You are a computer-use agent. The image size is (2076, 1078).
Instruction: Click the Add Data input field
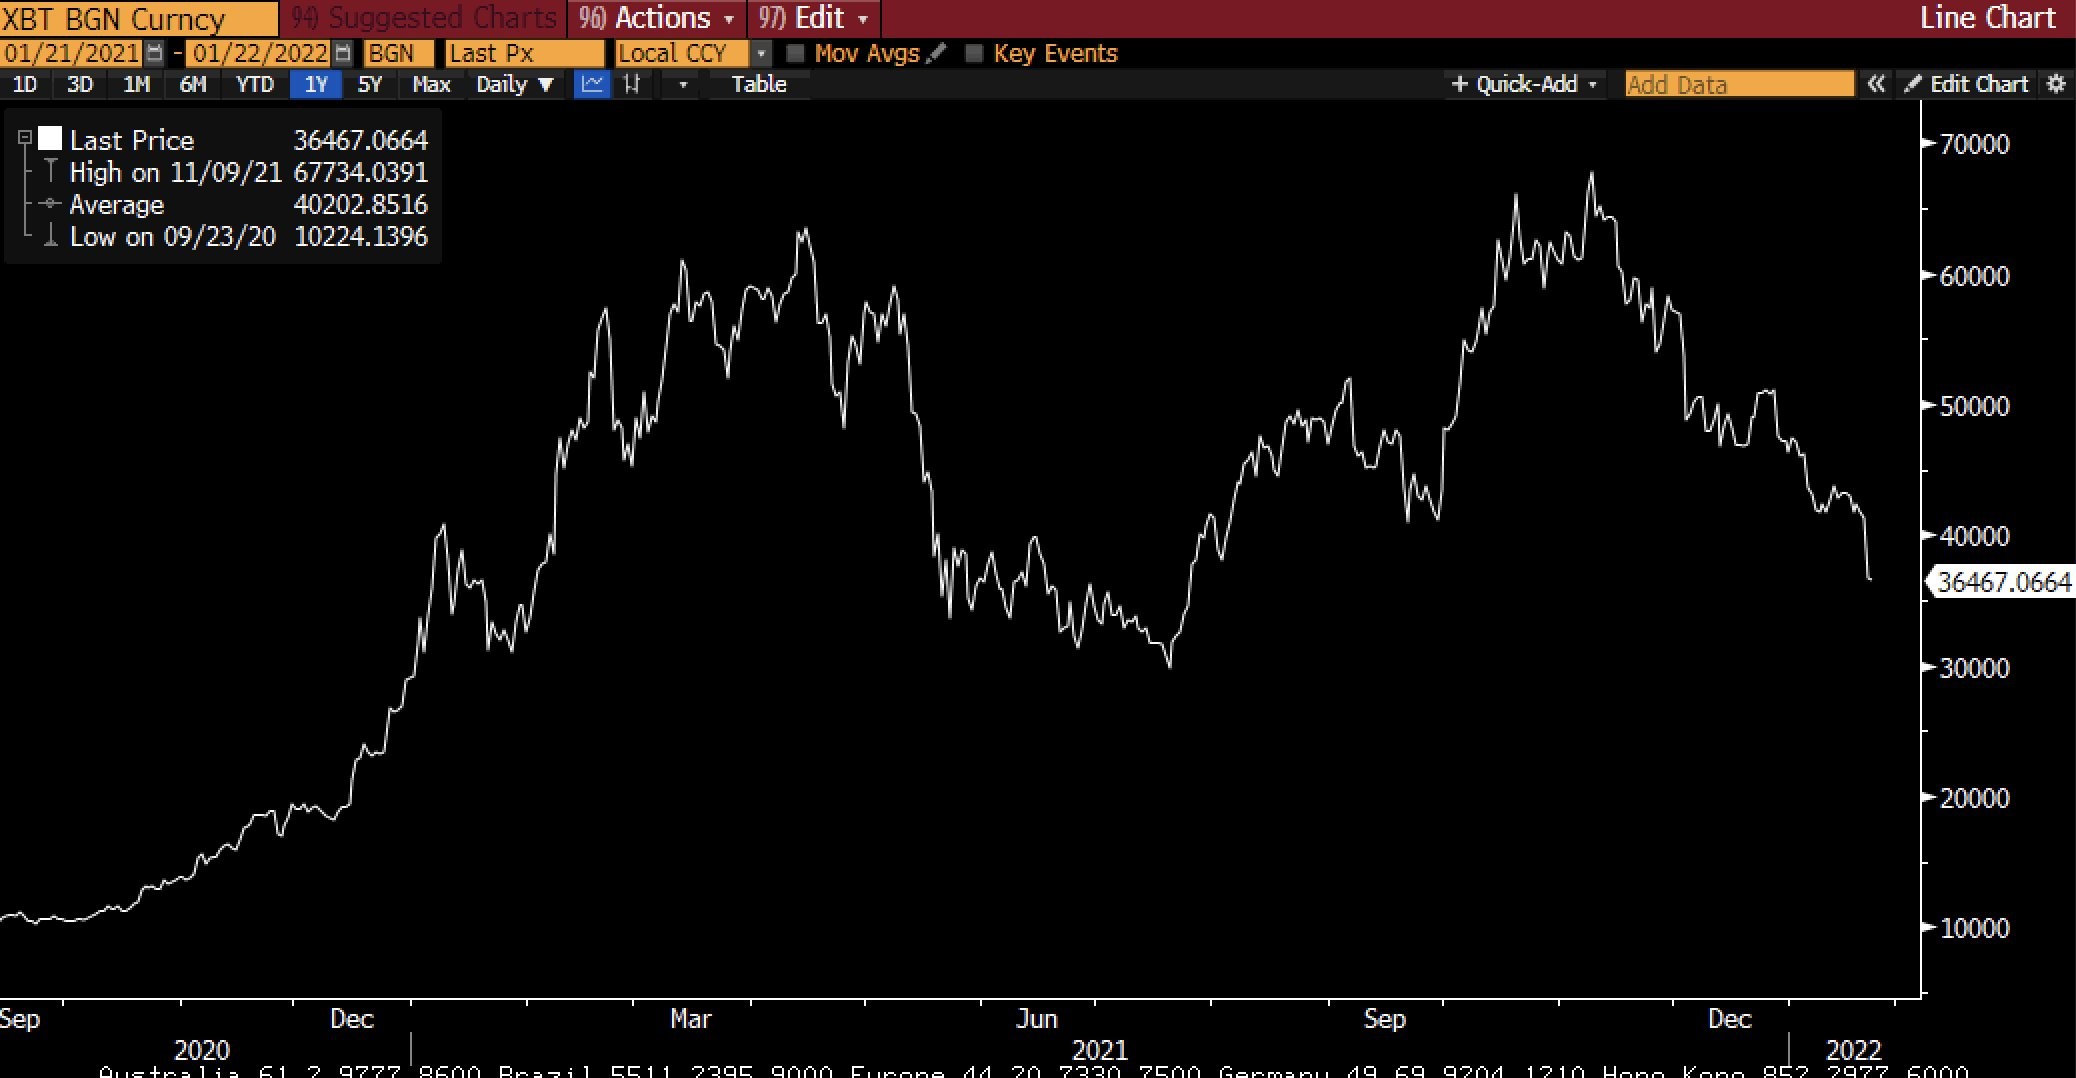1738,84
